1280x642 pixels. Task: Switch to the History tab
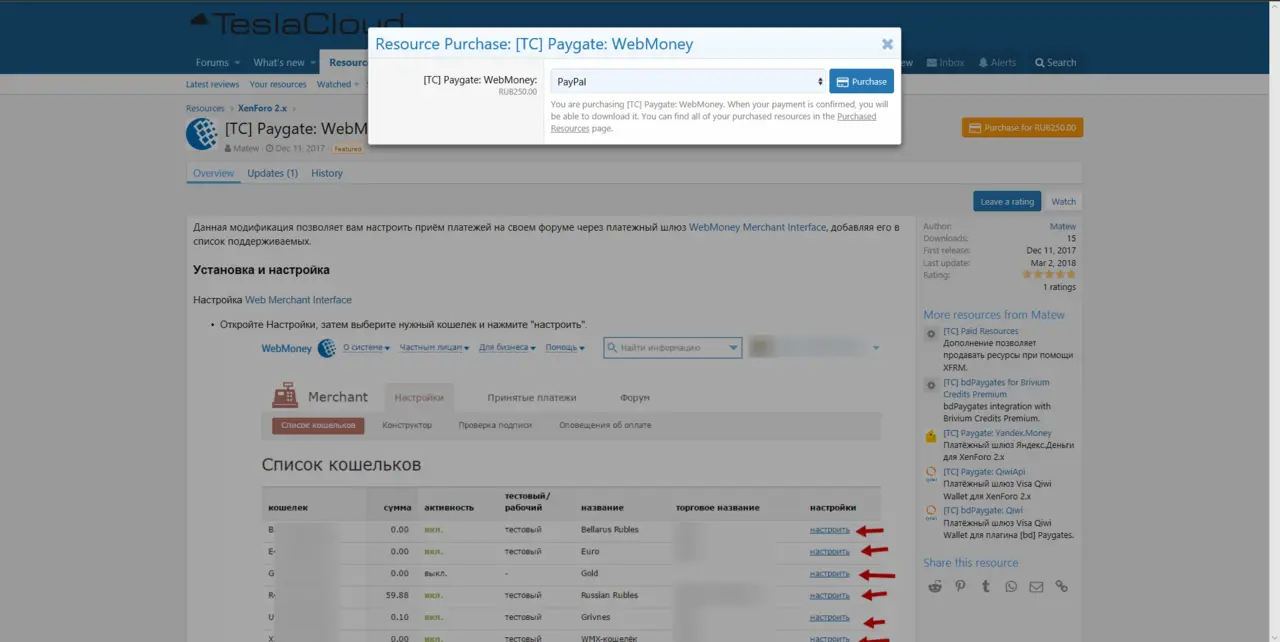point(327,173)
